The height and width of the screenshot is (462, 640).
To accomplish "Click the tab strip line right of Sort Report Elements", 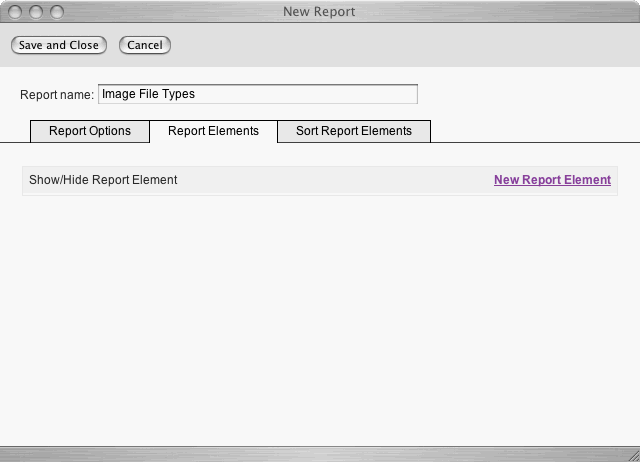I will click(530, 141).
